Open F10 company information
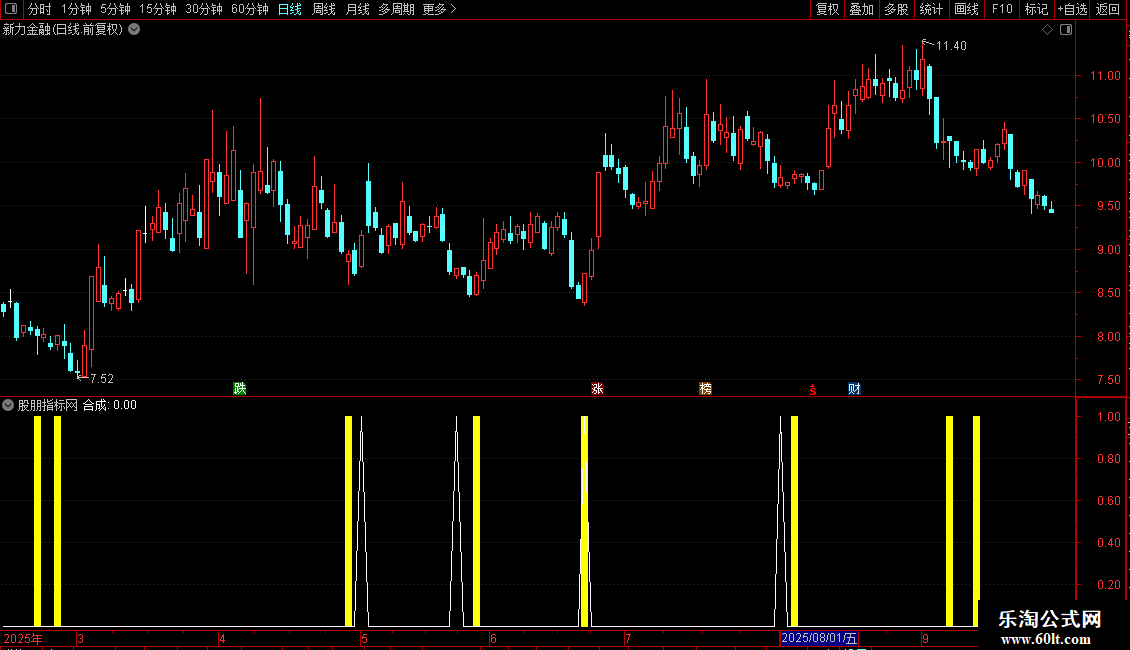This screenshot has height=650, width=1130. [x=1002, y=9]
